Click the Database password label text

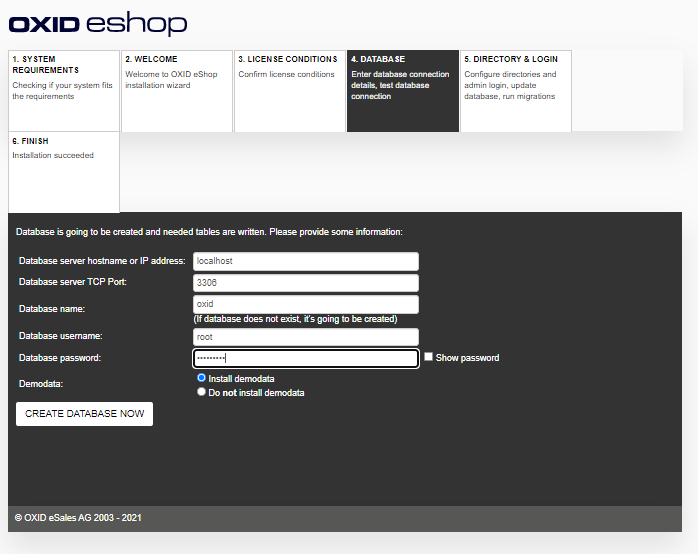[x=60, y=358]
